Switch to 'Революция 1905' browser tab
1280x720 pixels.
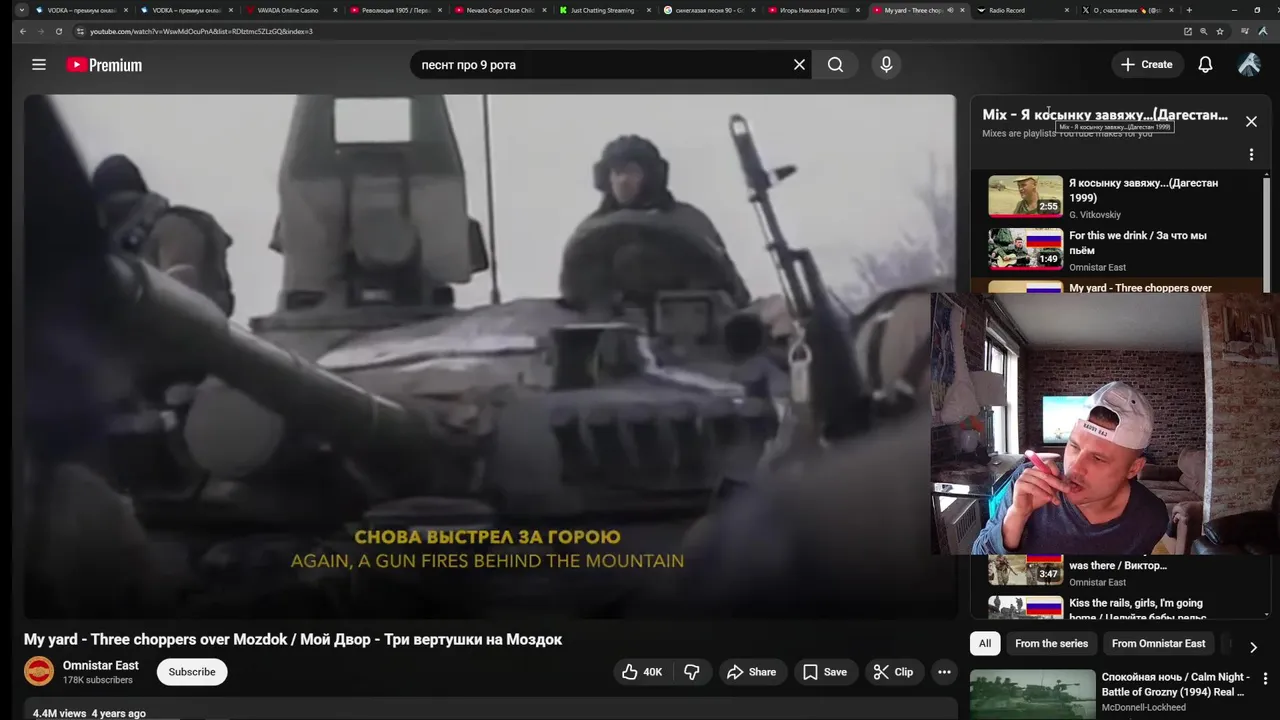tap(395, 10)
